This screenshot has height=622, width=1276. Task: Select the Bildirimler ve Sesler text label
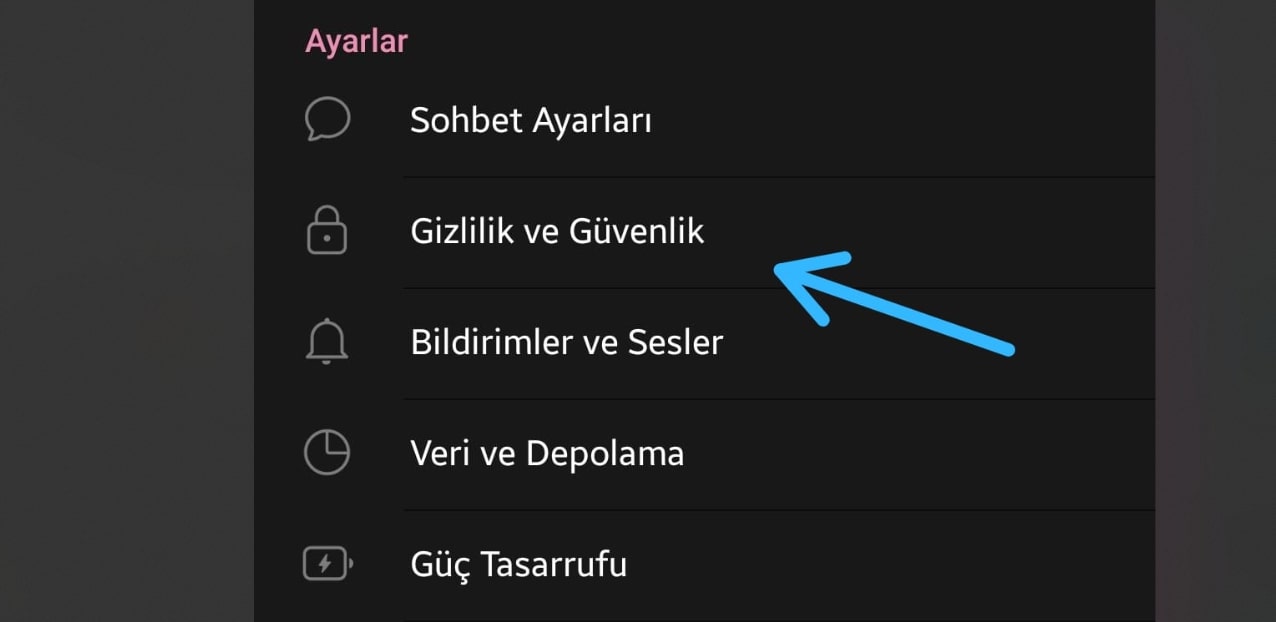click(566, 341)
